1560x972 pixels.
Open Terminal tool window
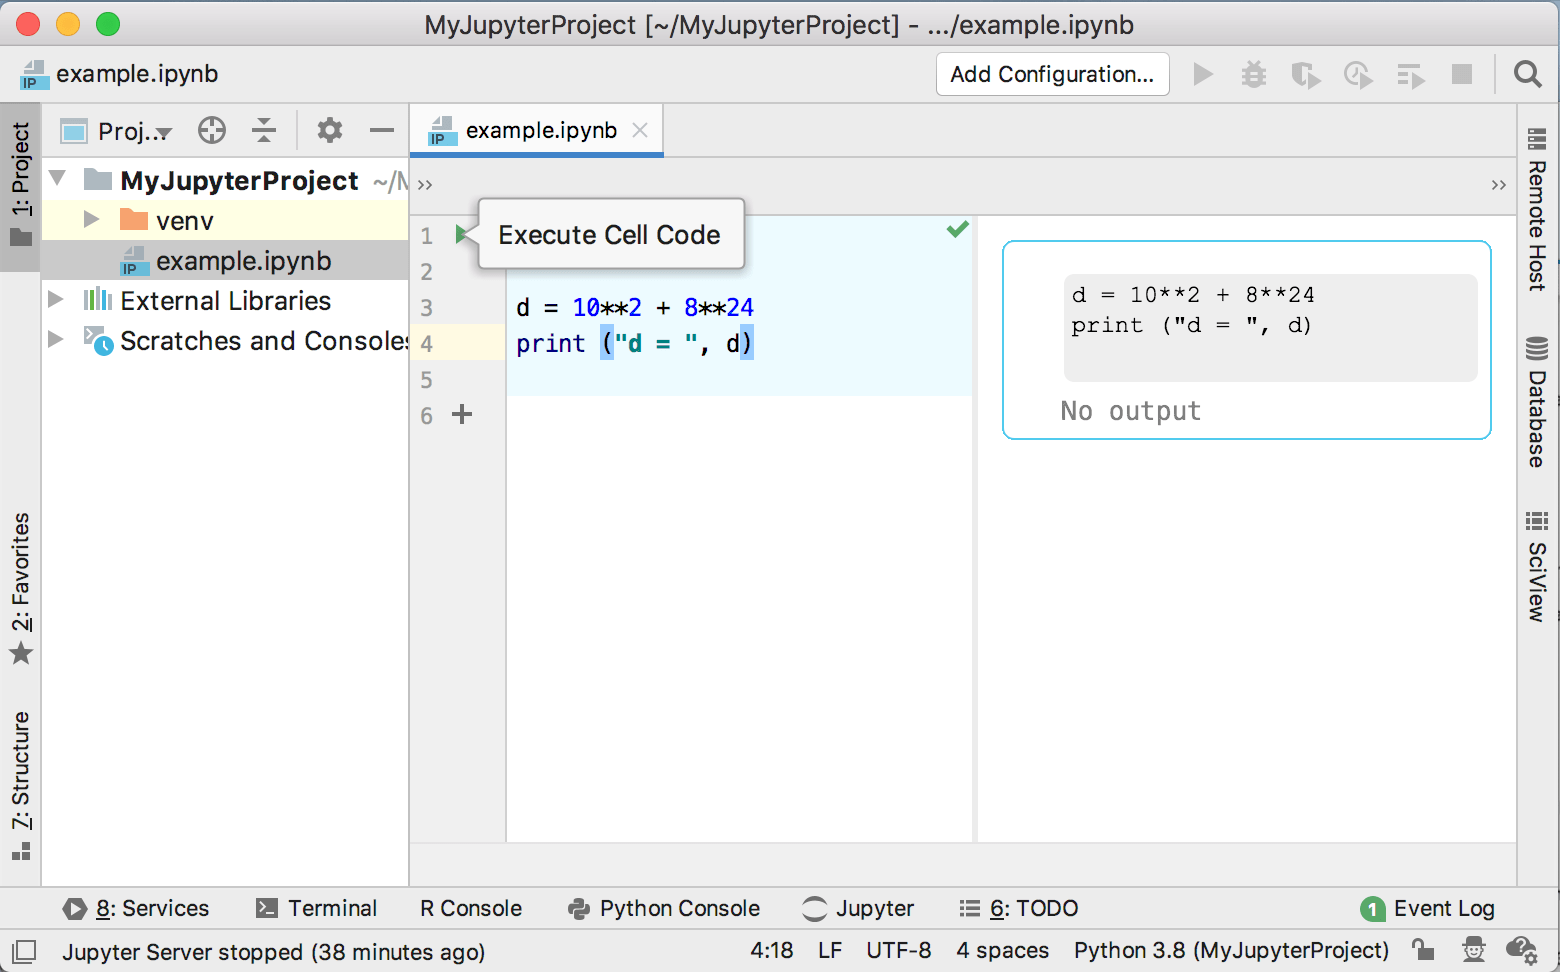(317, 908)
